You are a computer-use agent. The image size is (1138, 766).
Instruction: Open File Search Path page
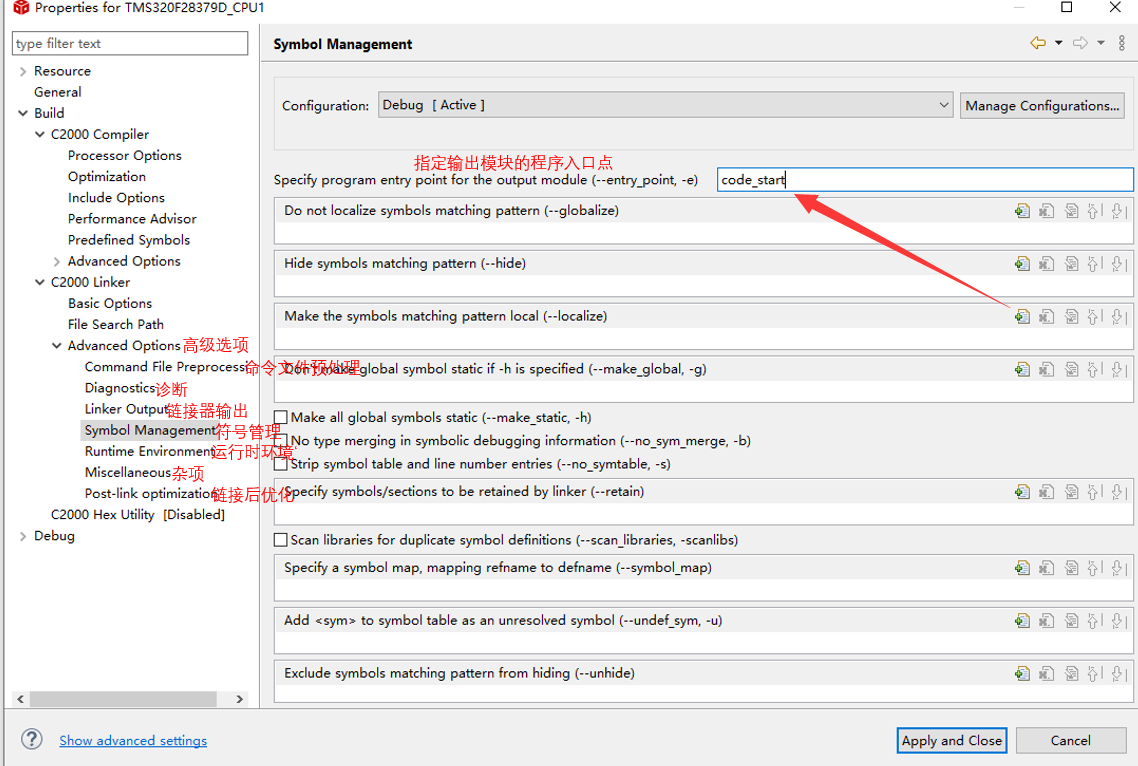[x=116, y=325]
